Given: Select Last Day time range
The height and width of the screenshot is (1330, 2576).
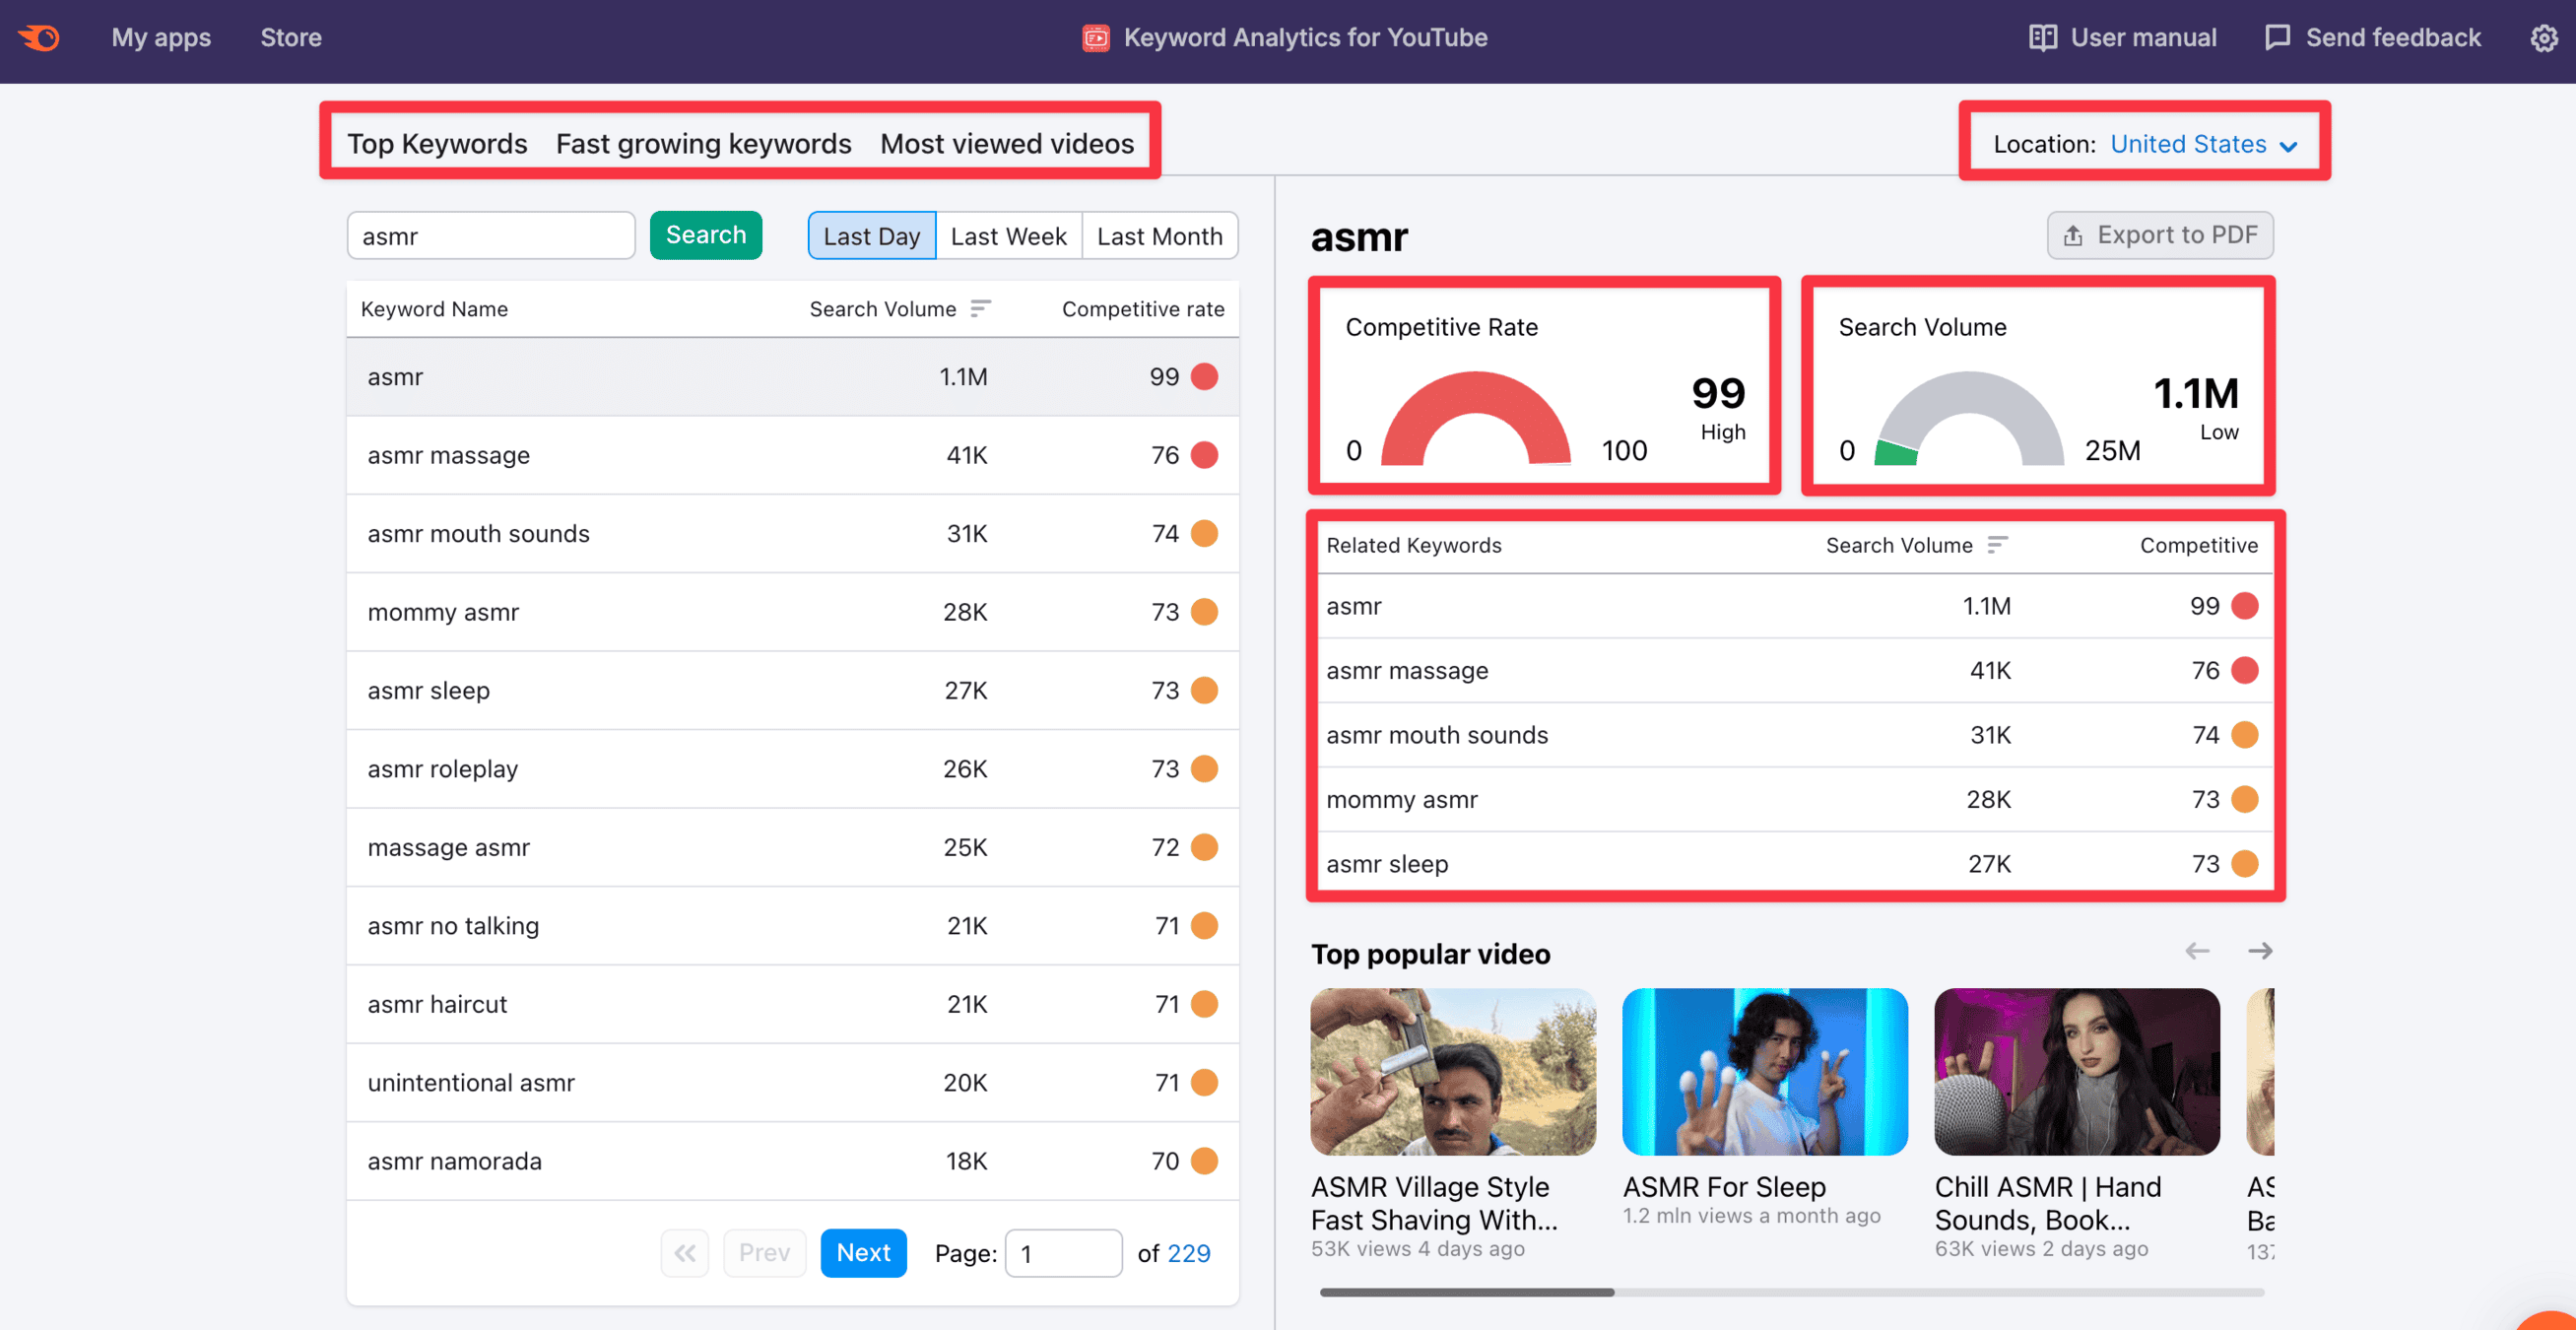Looking at the screenshot, I should tap(871, 236).
